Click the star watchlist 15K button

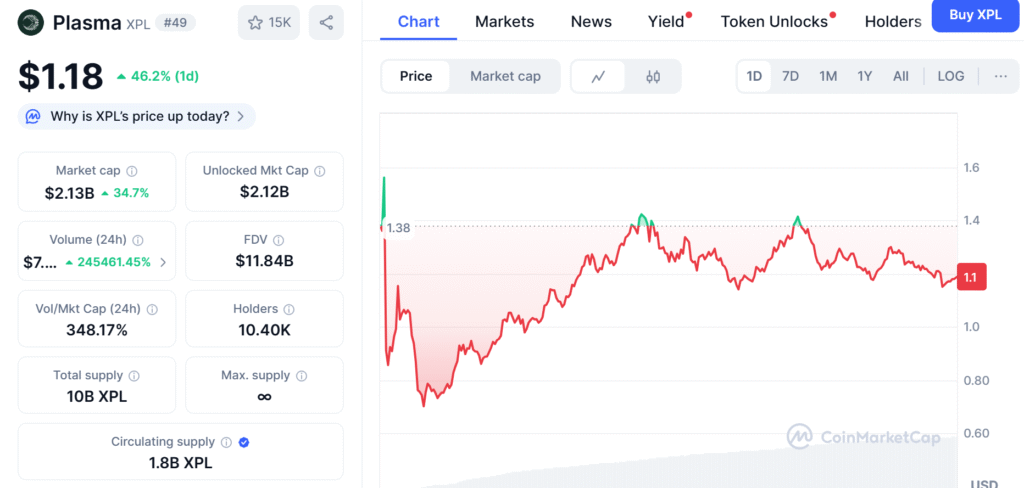click(269, 22)
